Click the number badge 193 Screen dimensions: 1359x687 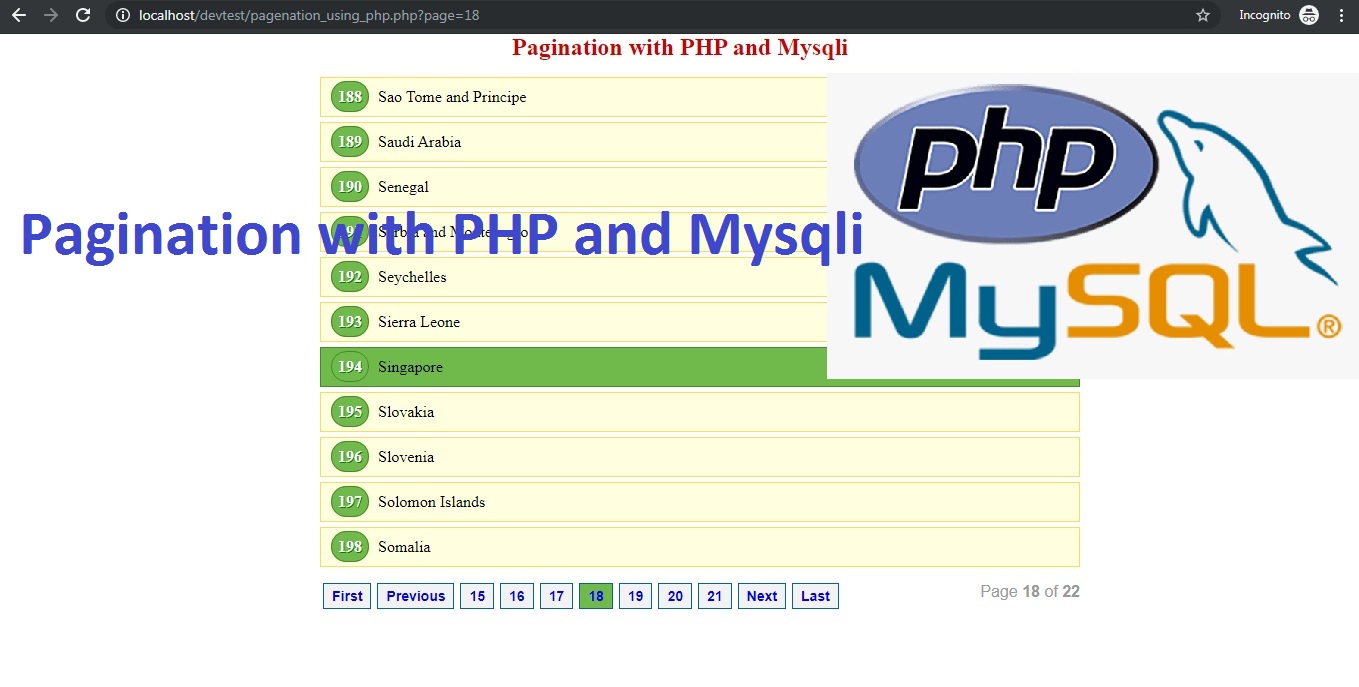click(x=350, y=322)
